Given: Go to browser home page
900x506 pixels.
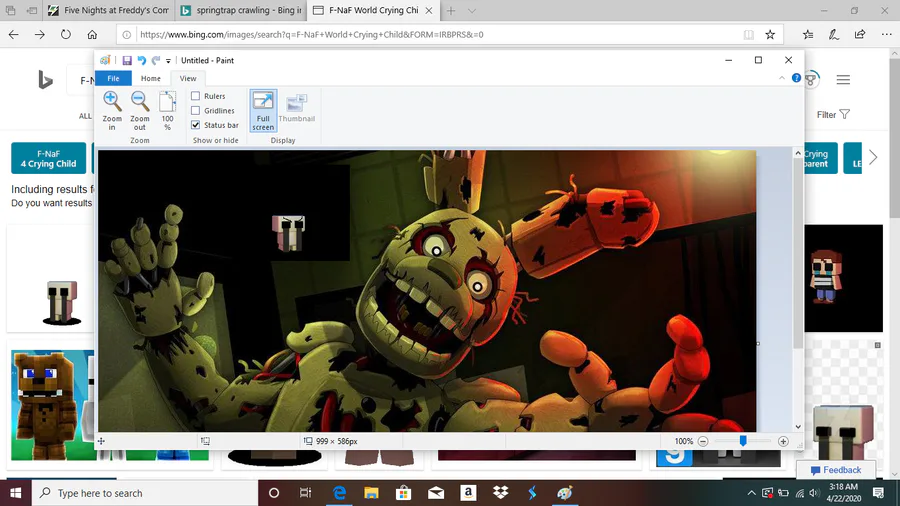Looking at the screenshot, I should tap(92, 34).
